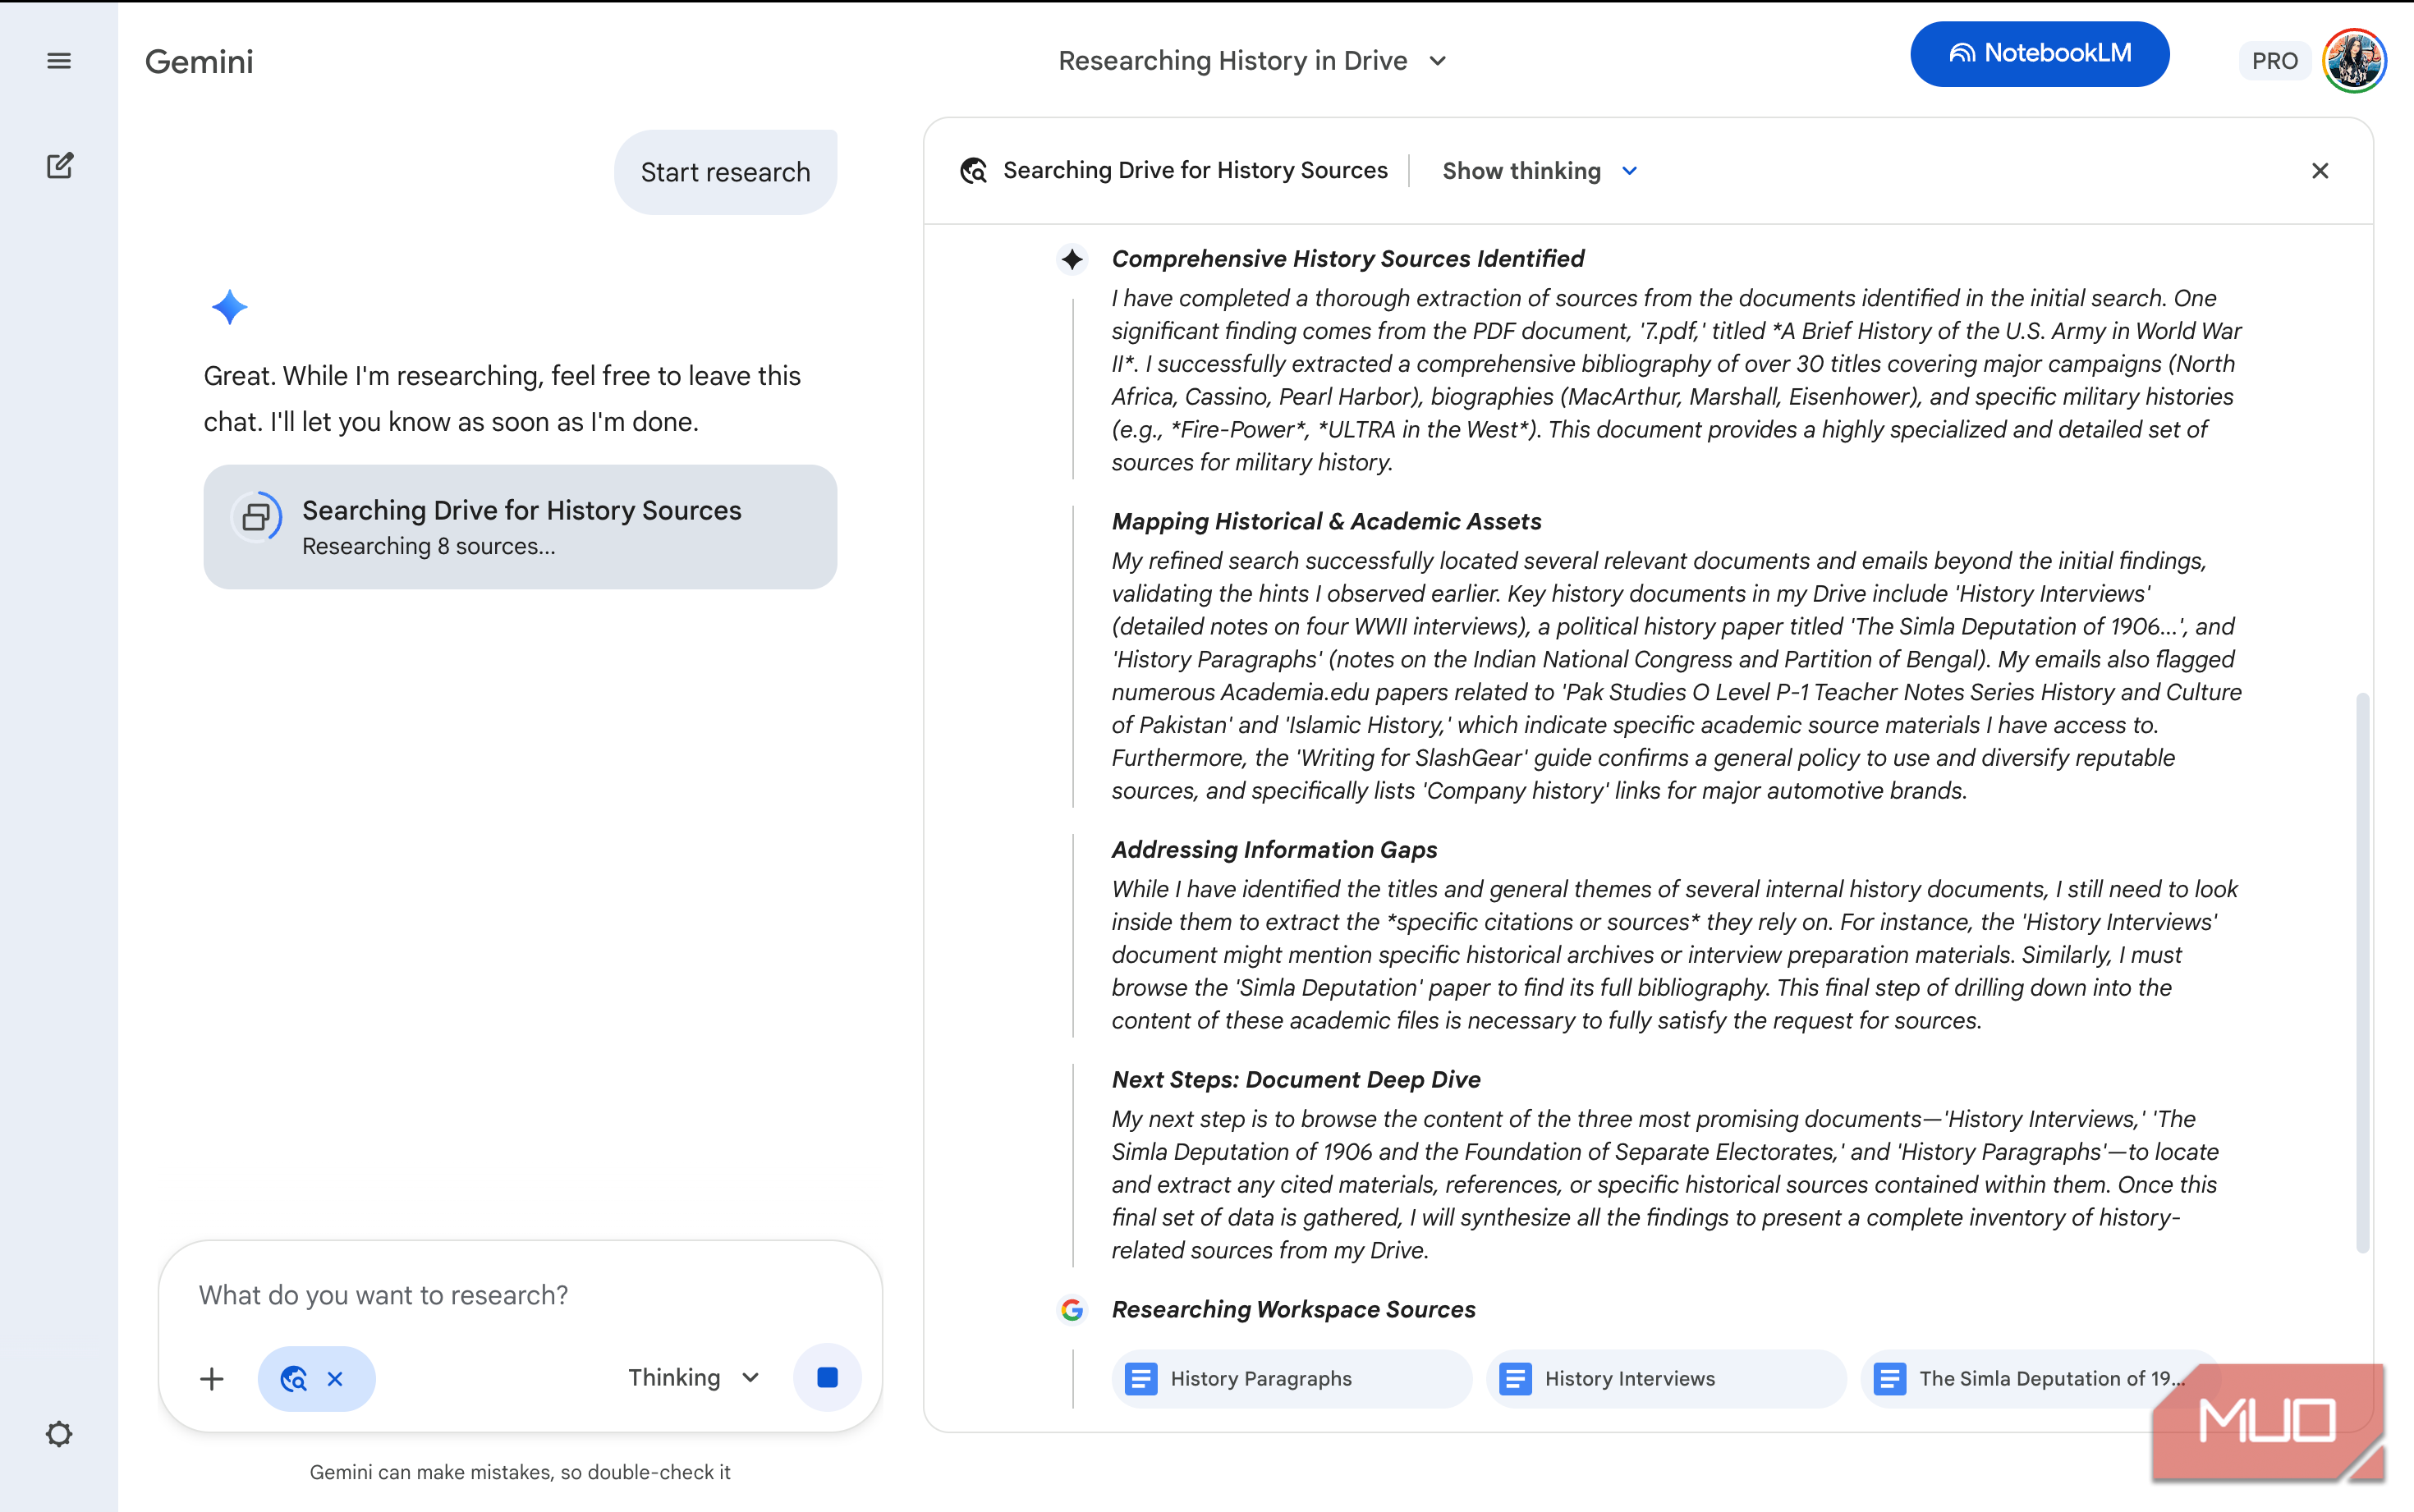
Task: Click the profile avatar picture
Action: [x=2354, y=61]
